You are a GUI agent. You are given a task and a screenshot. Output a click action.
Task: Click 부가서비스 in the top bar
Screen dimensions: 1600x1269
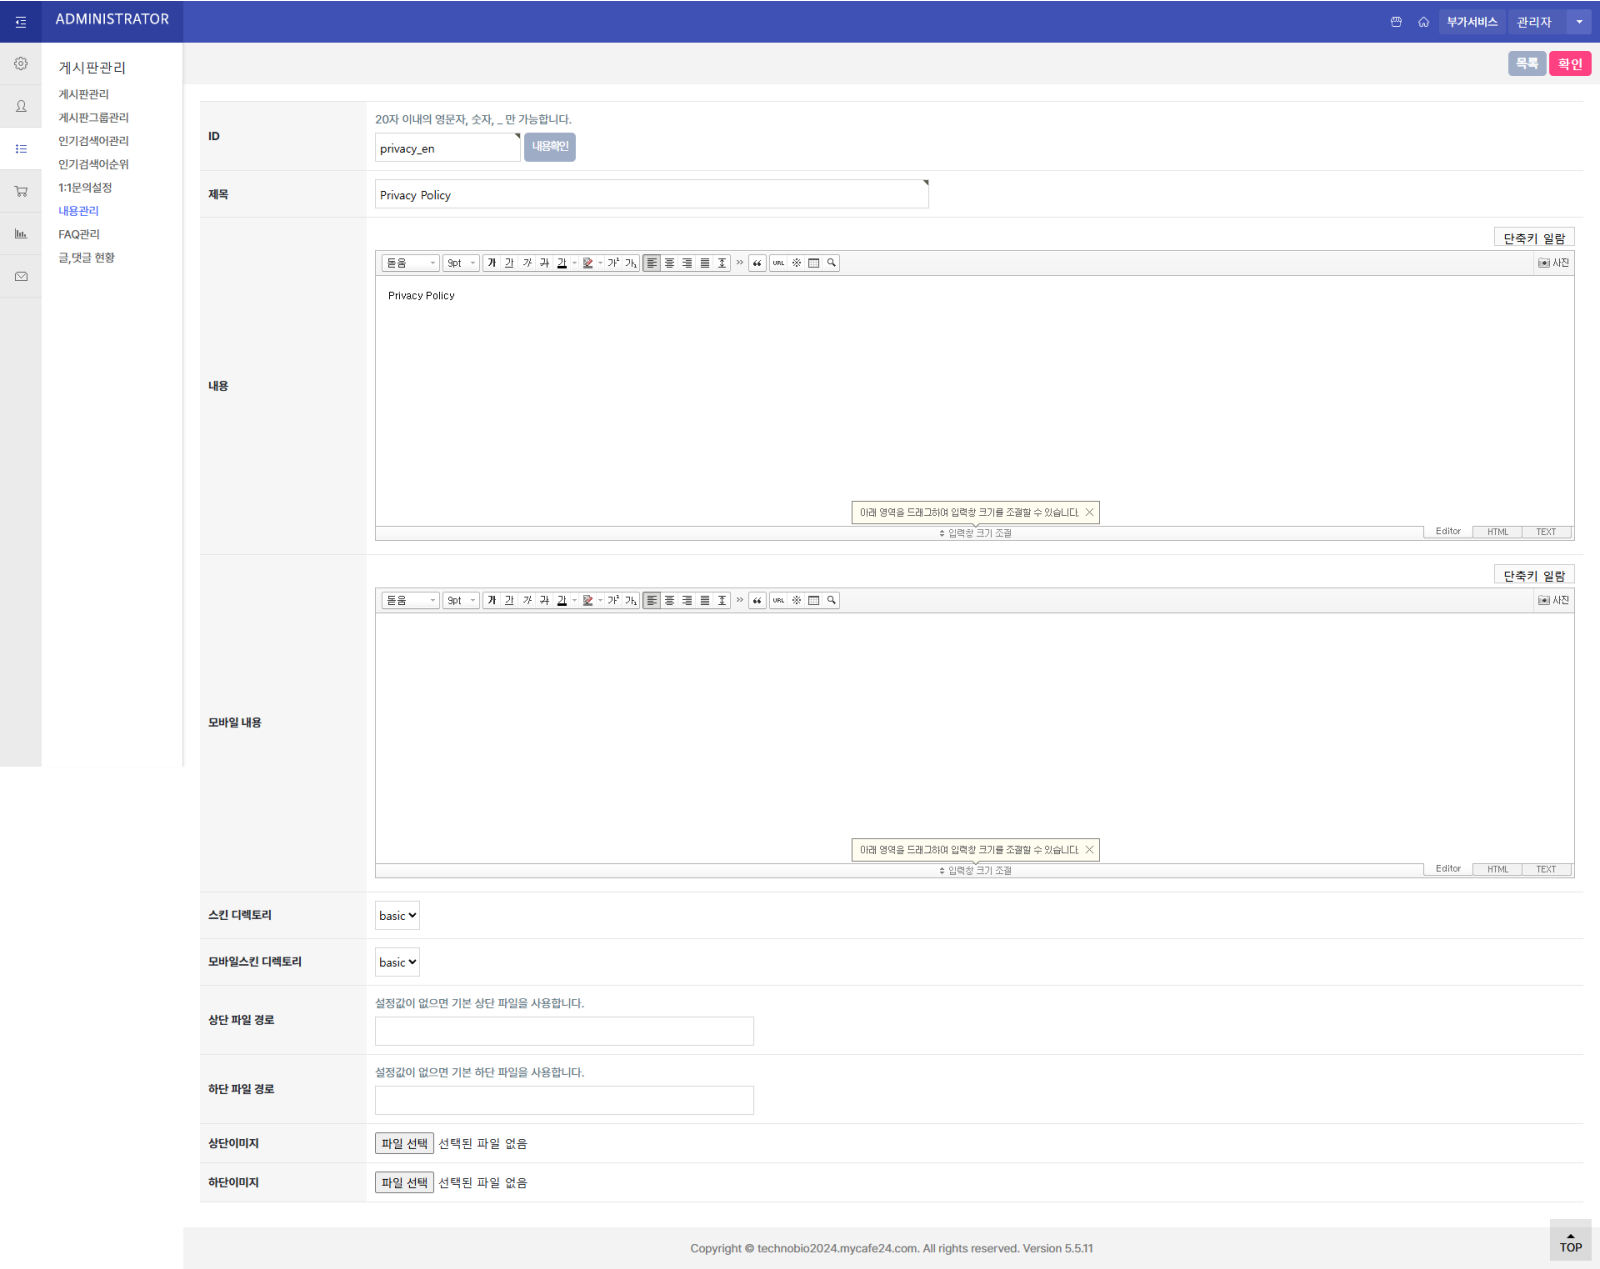[1472, 22]
